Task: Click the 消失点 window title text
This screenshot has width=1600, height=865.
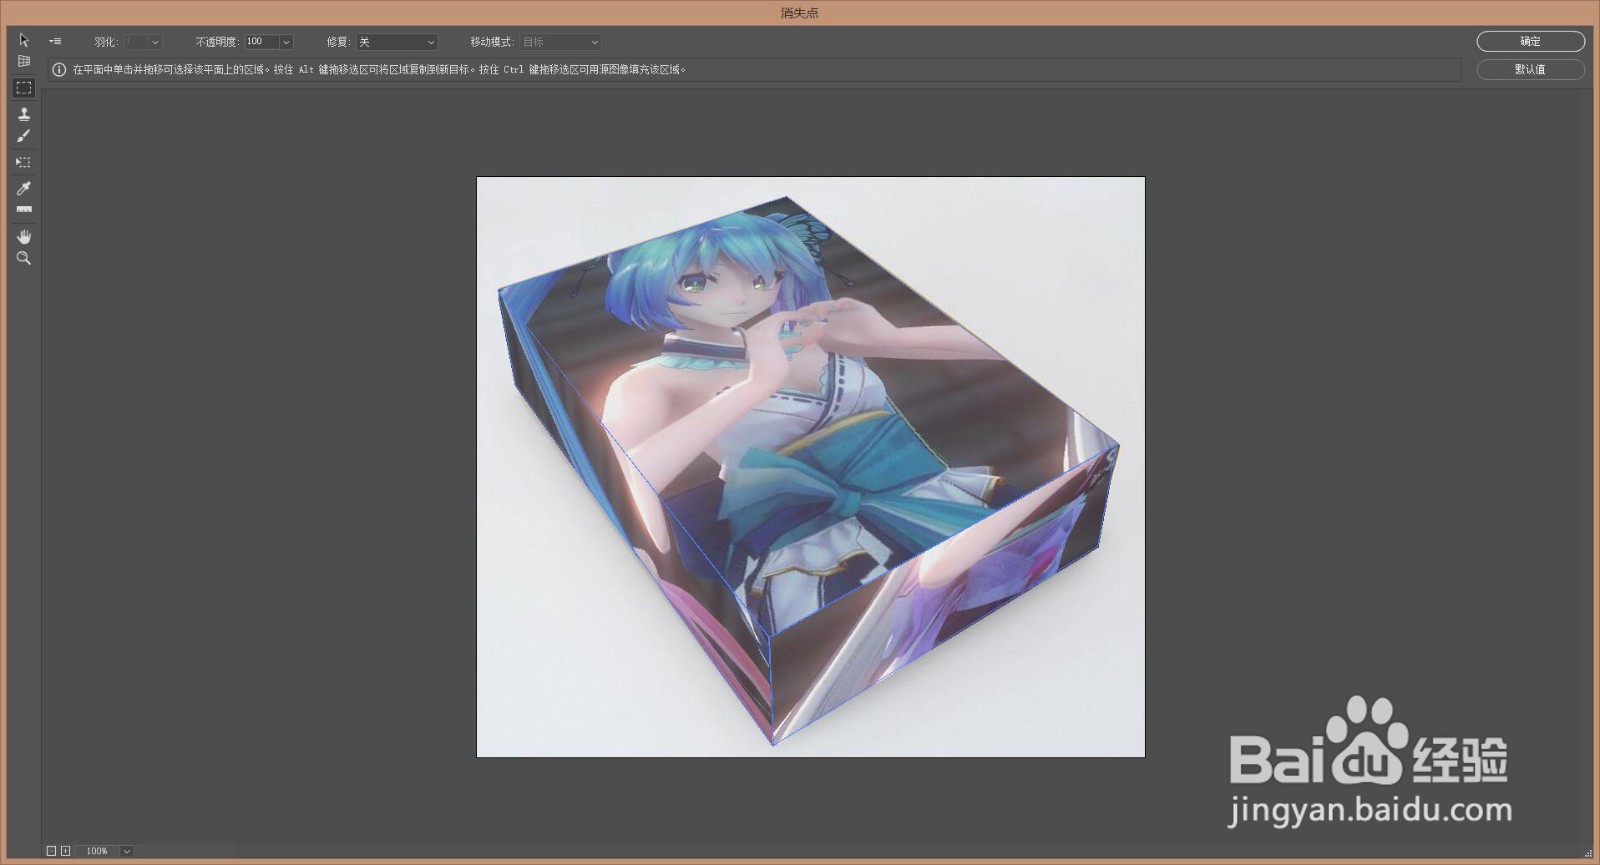Action: coord(800,13)
